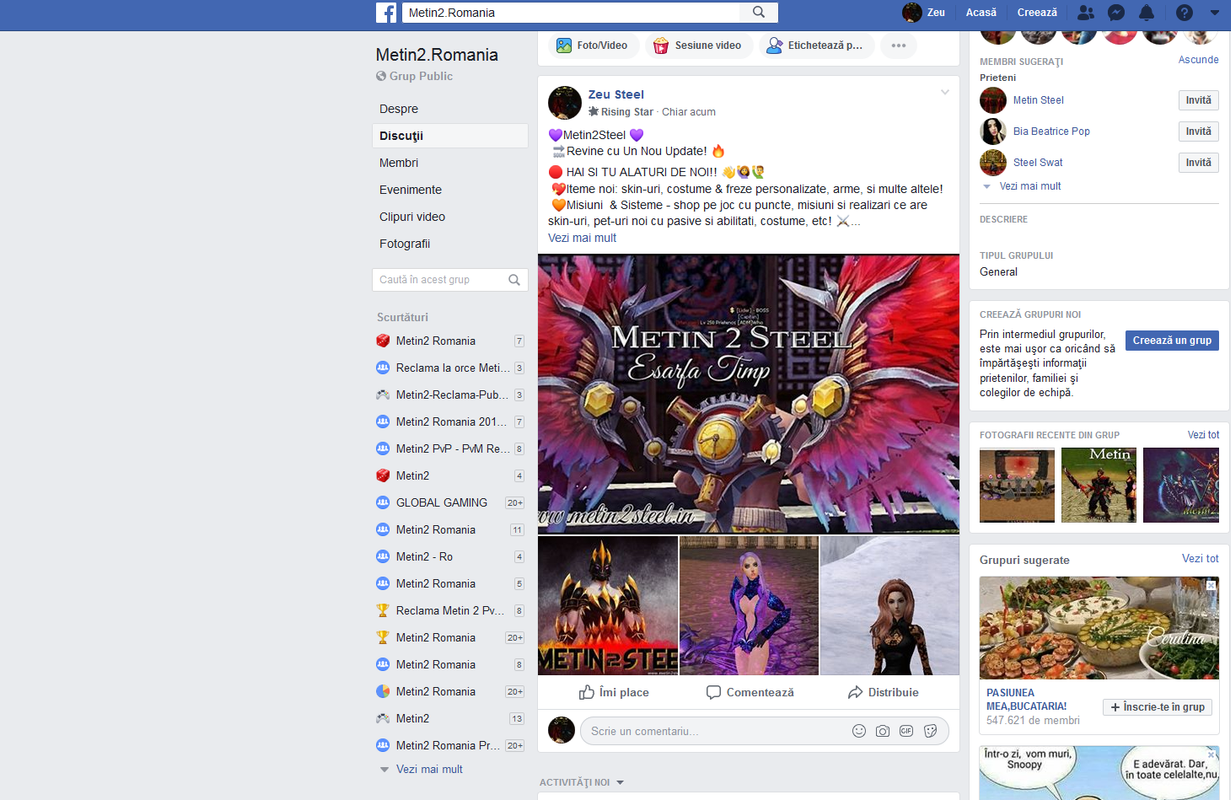The height and width of the screenshot is (800, 1231).
Task: Open sticker picker in comment box
Action: (930, 731)
